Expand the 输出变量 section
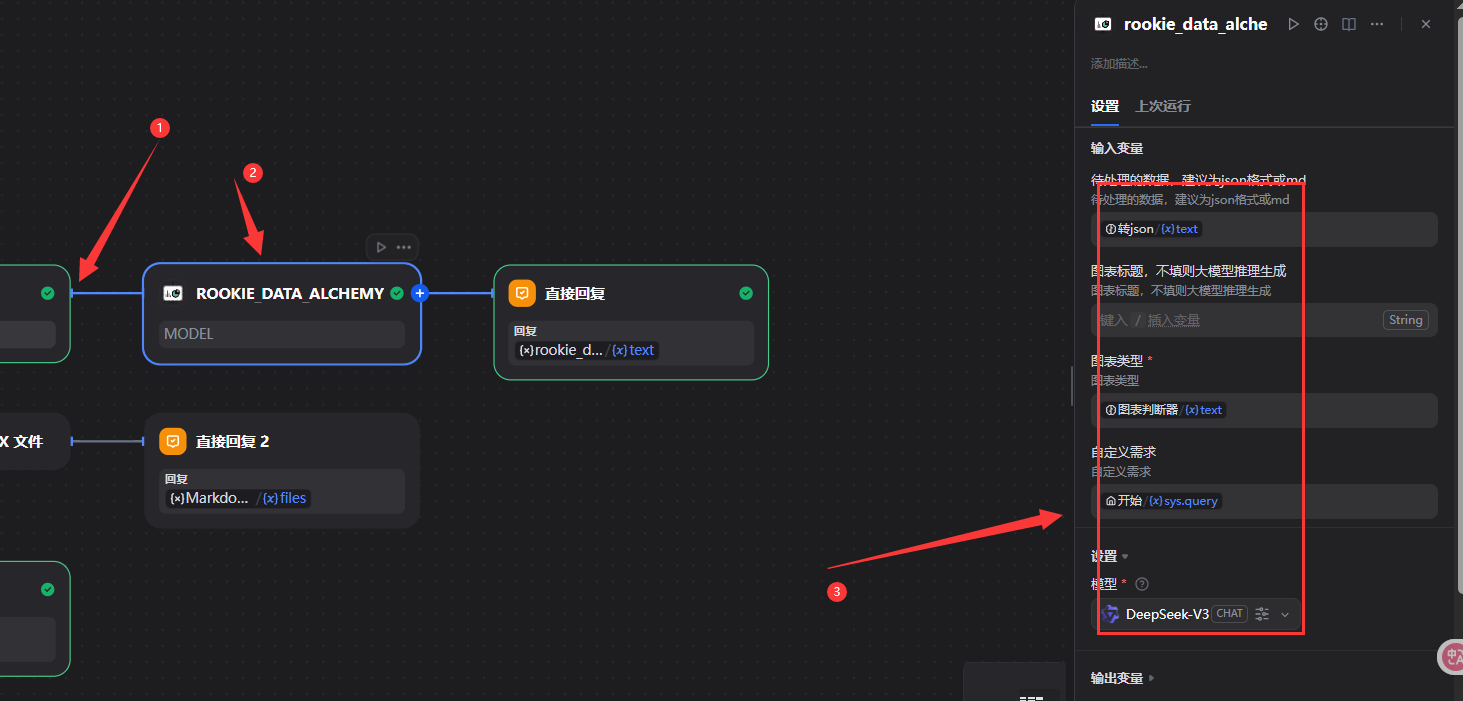 click(1122, 678)
